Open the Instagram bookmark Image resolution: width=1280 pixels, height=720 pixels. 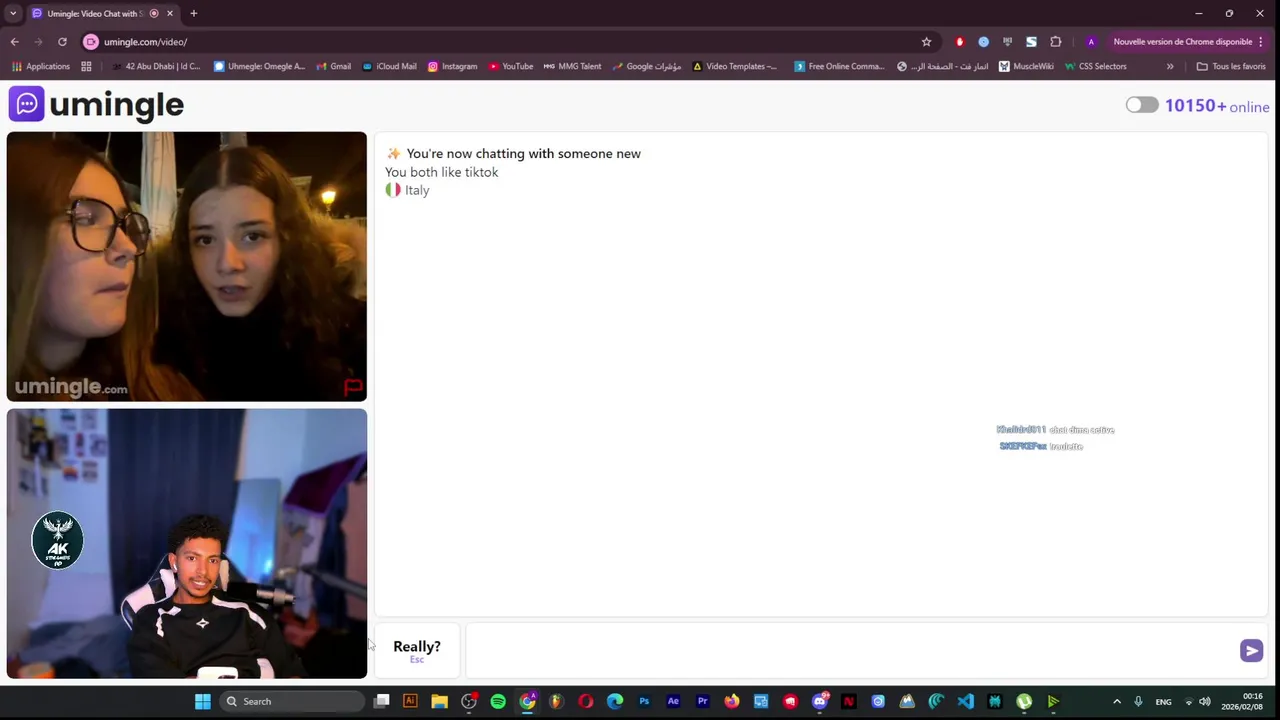[452, 66]
